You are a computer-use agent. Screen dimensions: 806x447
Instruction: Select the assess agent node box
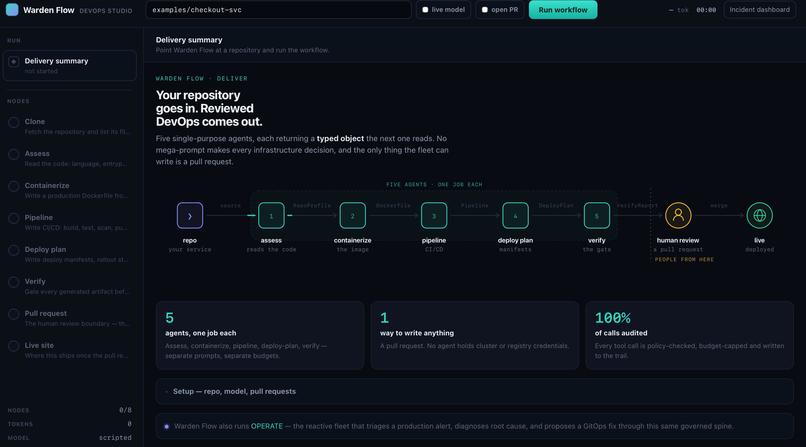tap(271, 215)
